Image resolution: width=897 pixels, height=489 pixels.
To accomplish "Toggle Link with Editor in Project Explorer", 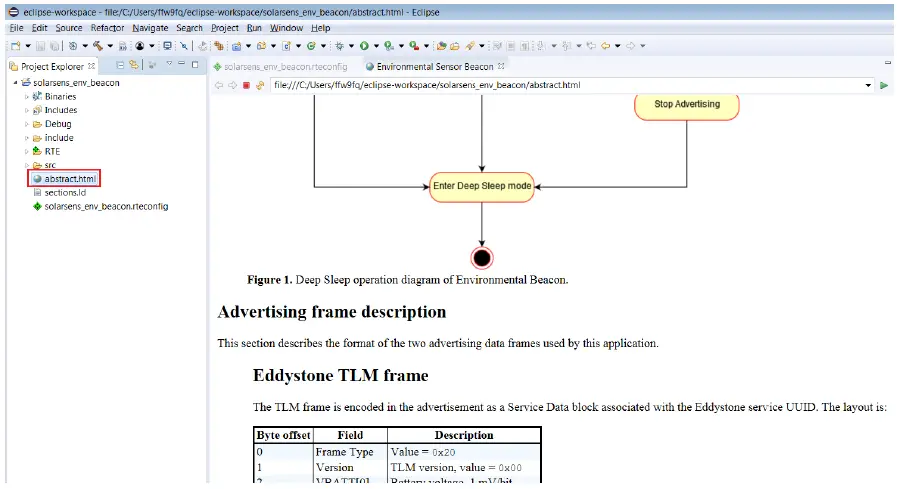I will [x=133, y=65].
